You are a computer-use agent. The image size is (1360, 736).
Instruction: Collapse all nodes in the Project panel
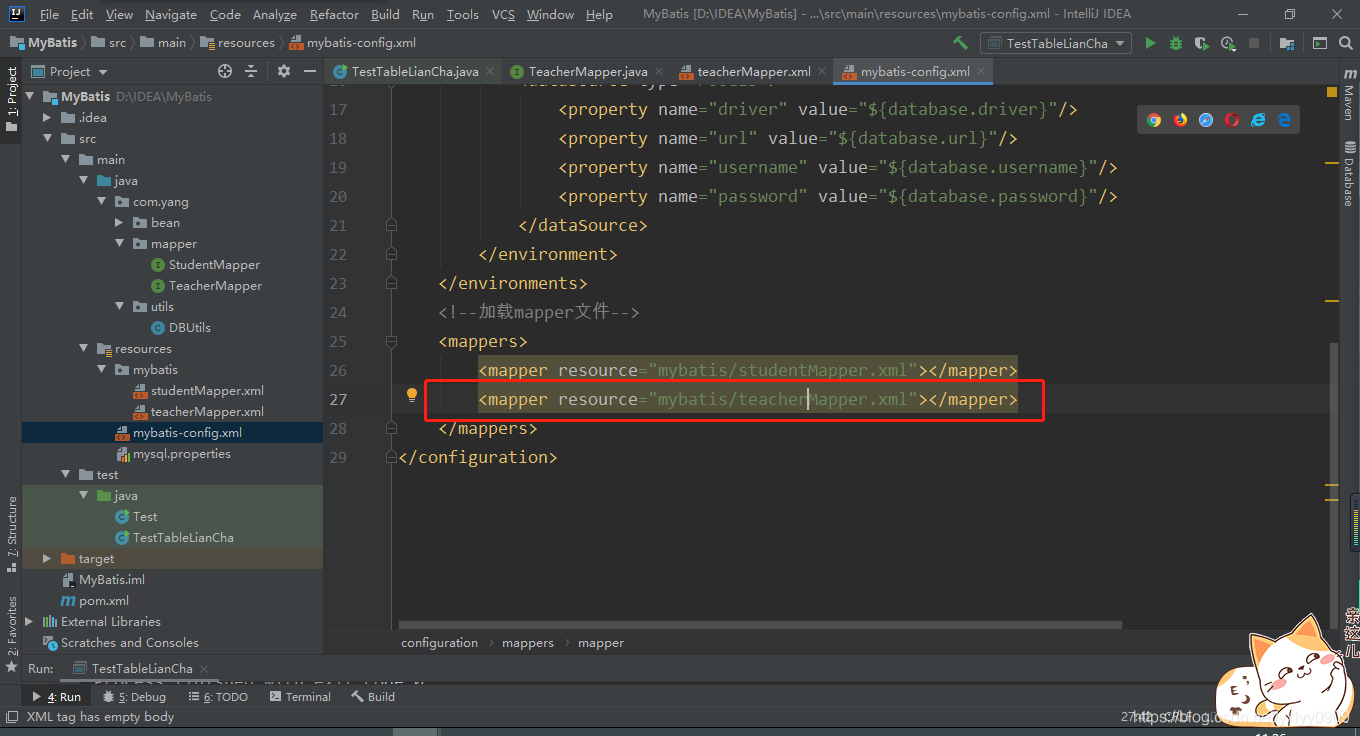(251, 71)
